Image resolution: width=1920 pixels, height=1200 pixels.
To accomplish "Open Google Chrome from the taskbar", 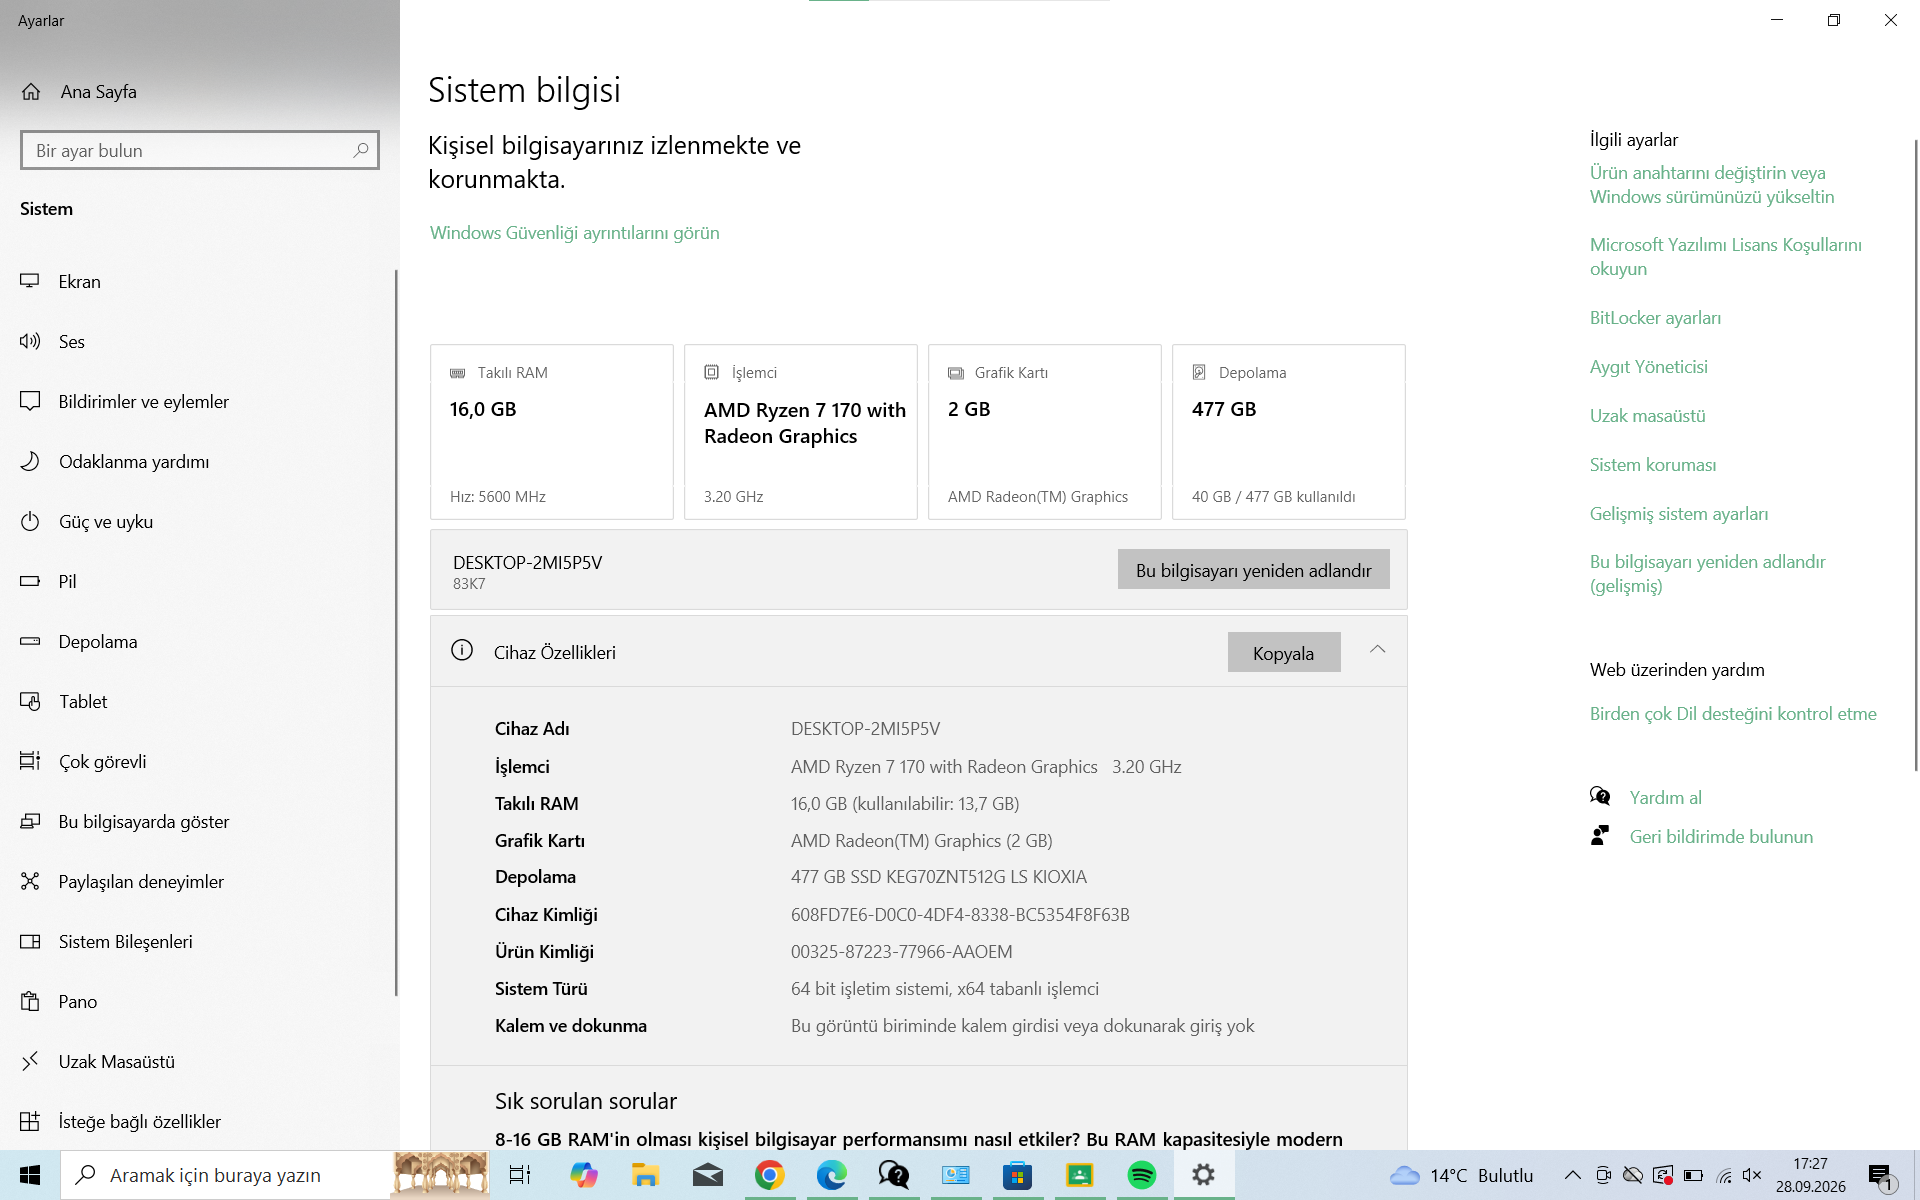I will tap(769, 1175).
